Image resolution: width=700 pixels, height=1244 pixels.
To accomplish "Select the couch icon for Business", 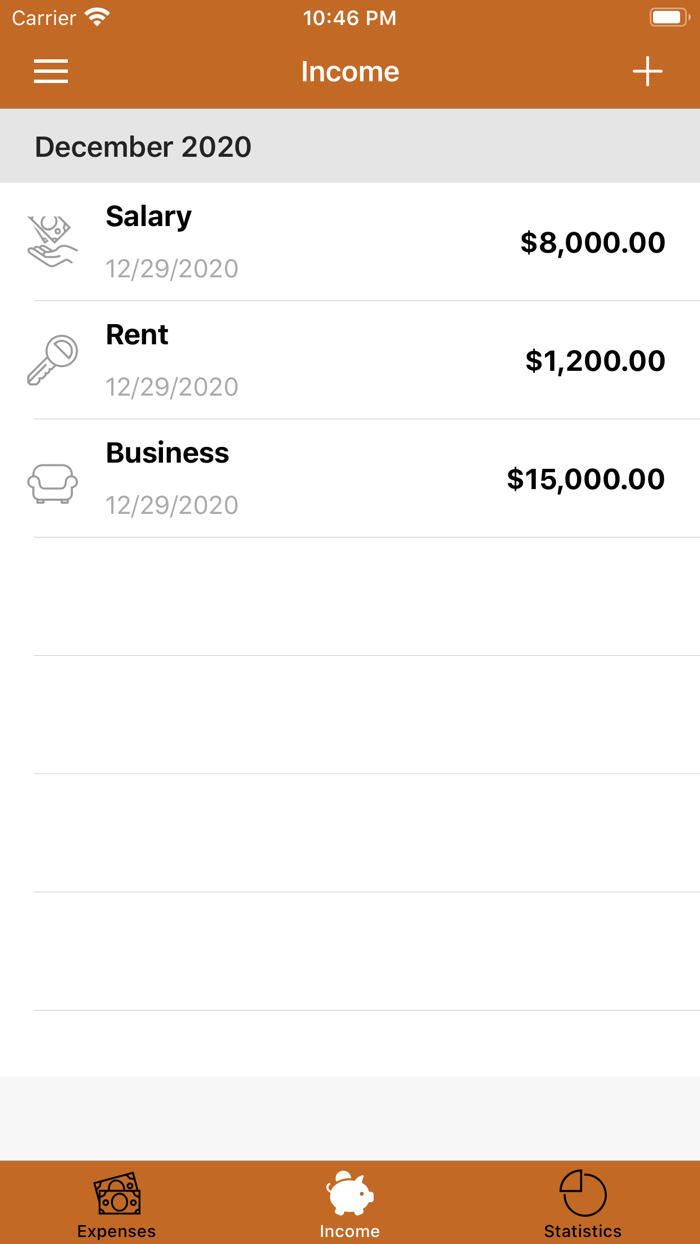I will 52,481.
